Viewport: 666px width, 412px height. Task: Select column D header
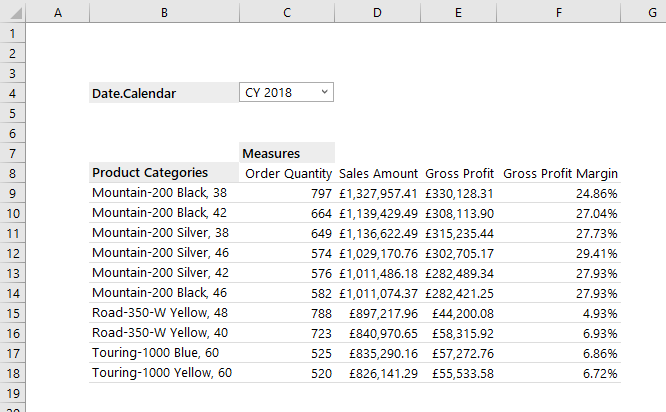[x=377, y=11]
